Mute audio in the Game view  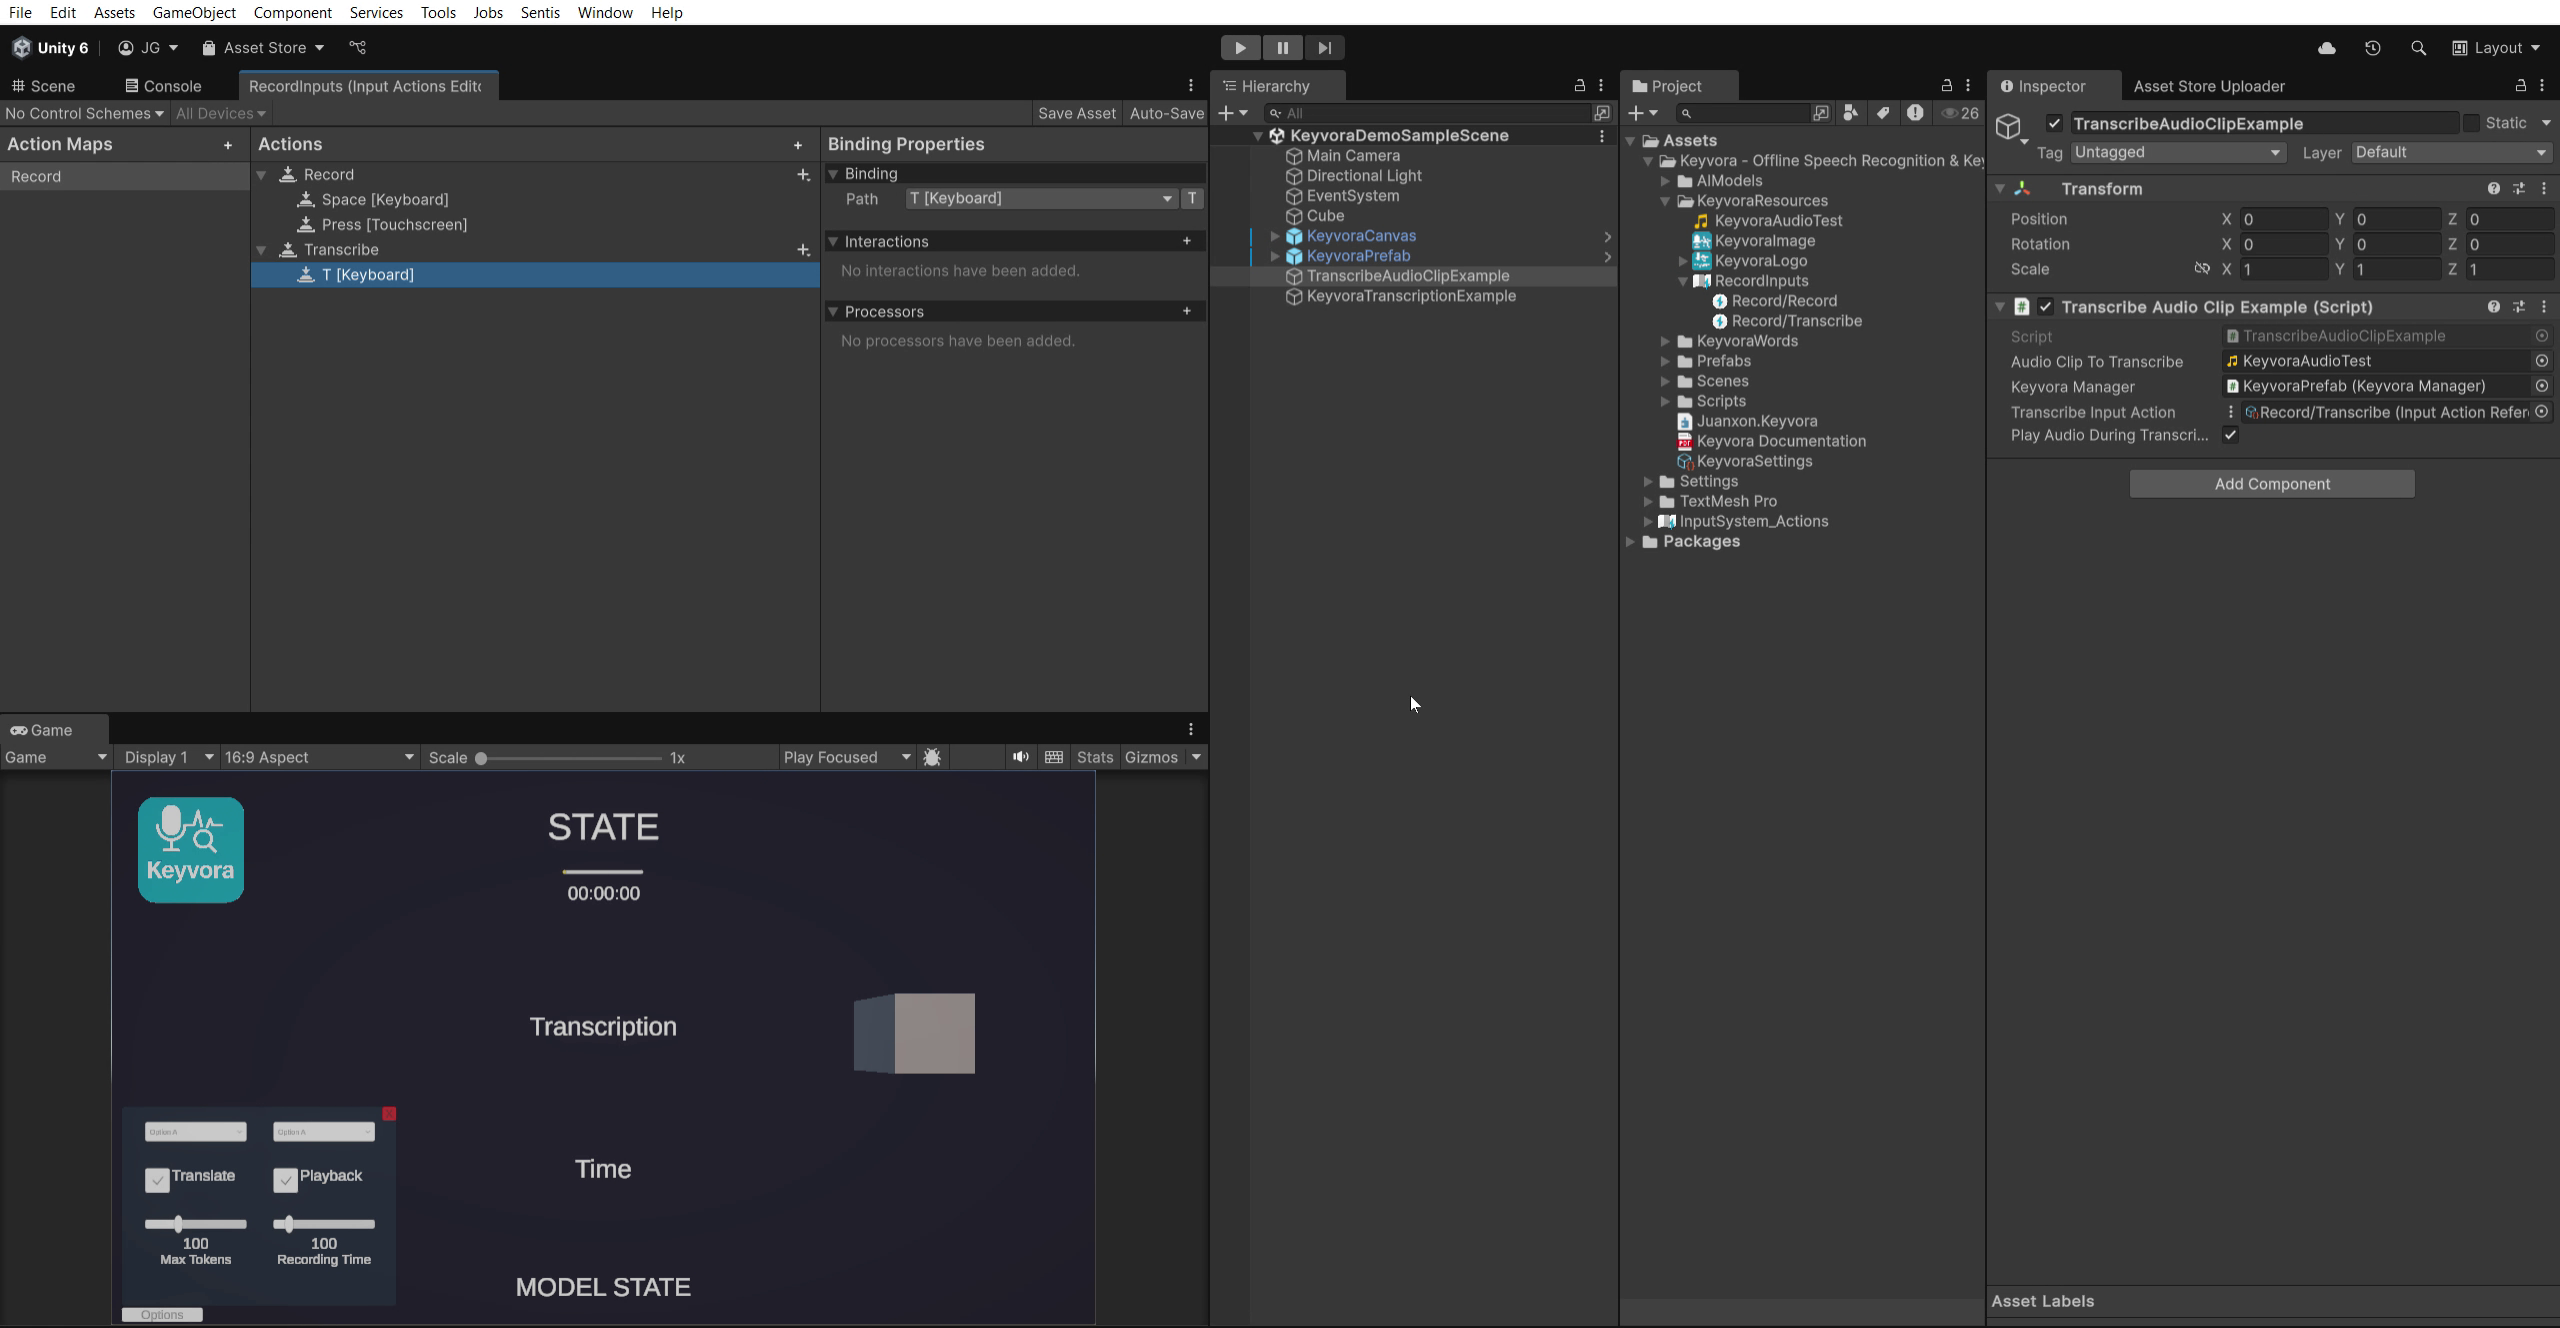(x=1020, y=757)
